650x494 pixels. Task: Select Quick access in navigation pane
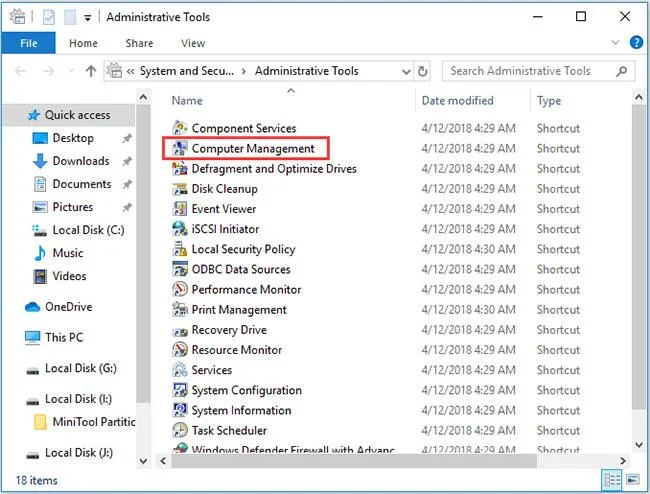tap(69, 115)
